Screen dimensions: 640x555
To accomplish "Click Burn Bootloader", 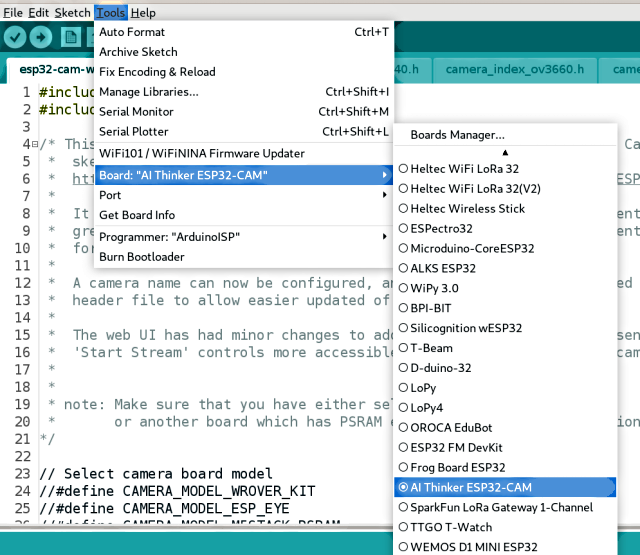I will pos(244,257).
